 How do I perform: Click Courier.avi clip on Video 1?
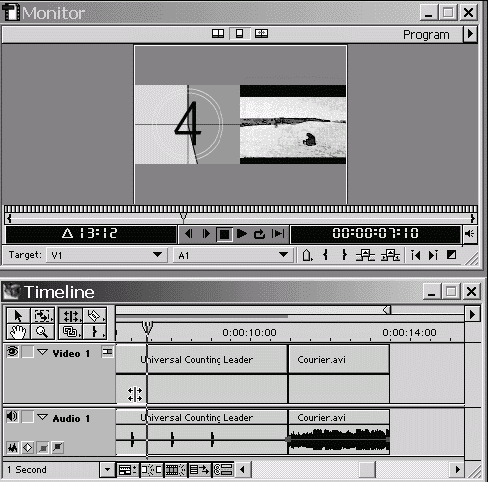click(339, 360)
